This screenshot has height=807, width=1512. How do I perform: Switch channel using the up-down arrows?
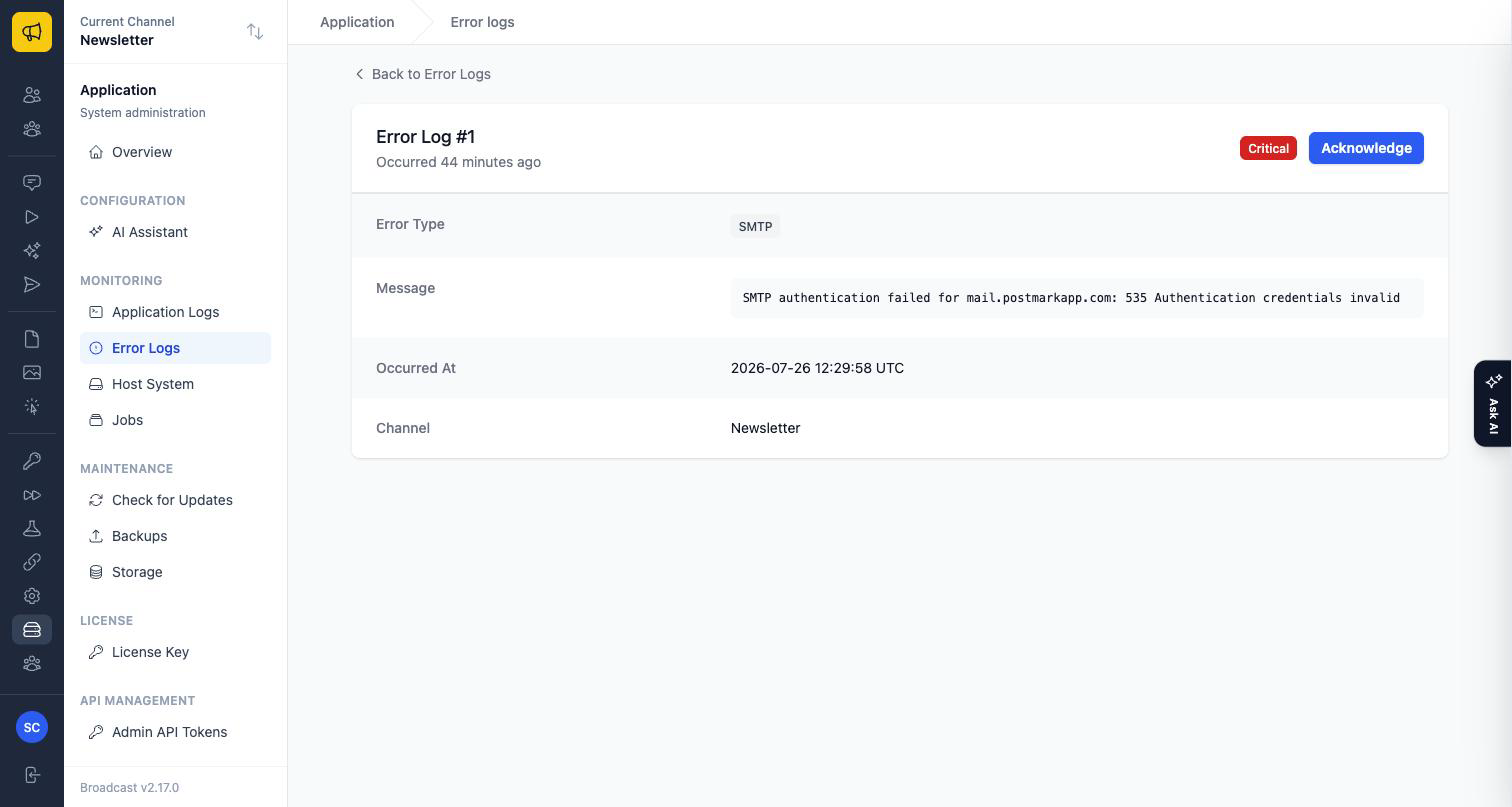pyautogui.click(x=255, y=32)
